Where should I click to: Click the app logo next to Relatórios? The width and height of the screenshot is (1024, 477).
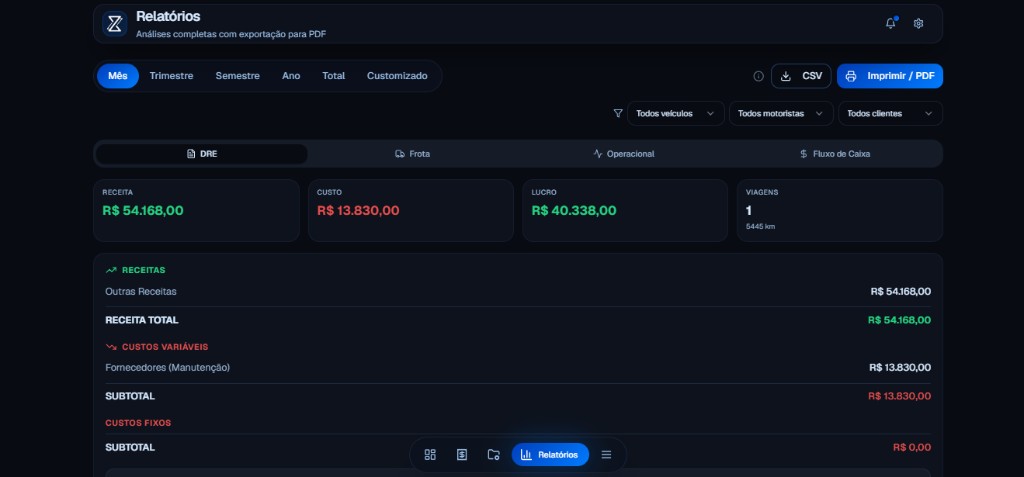tap(114, 24)
